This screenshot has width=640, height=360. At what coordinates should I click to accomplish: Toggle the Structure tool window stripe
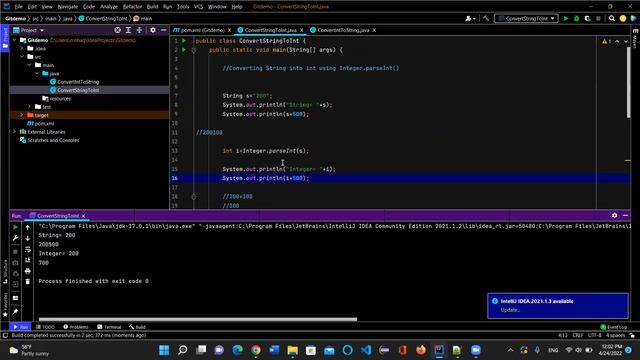(5, 271)
